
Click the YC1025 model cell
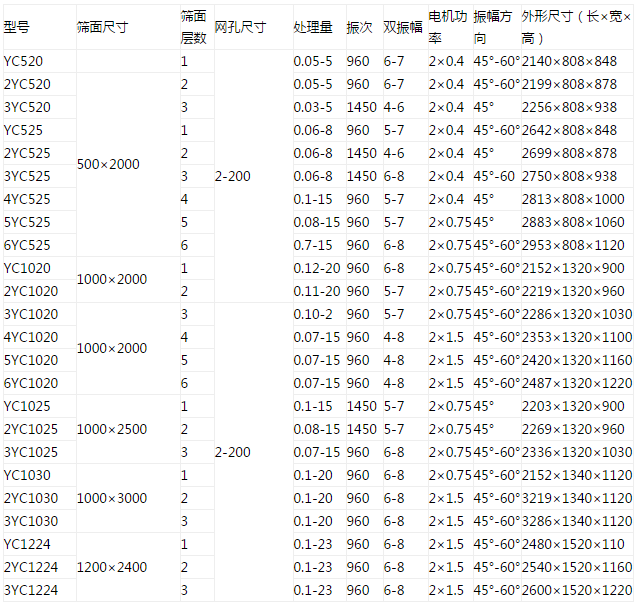pyautogui.click(x=27, y=406)
